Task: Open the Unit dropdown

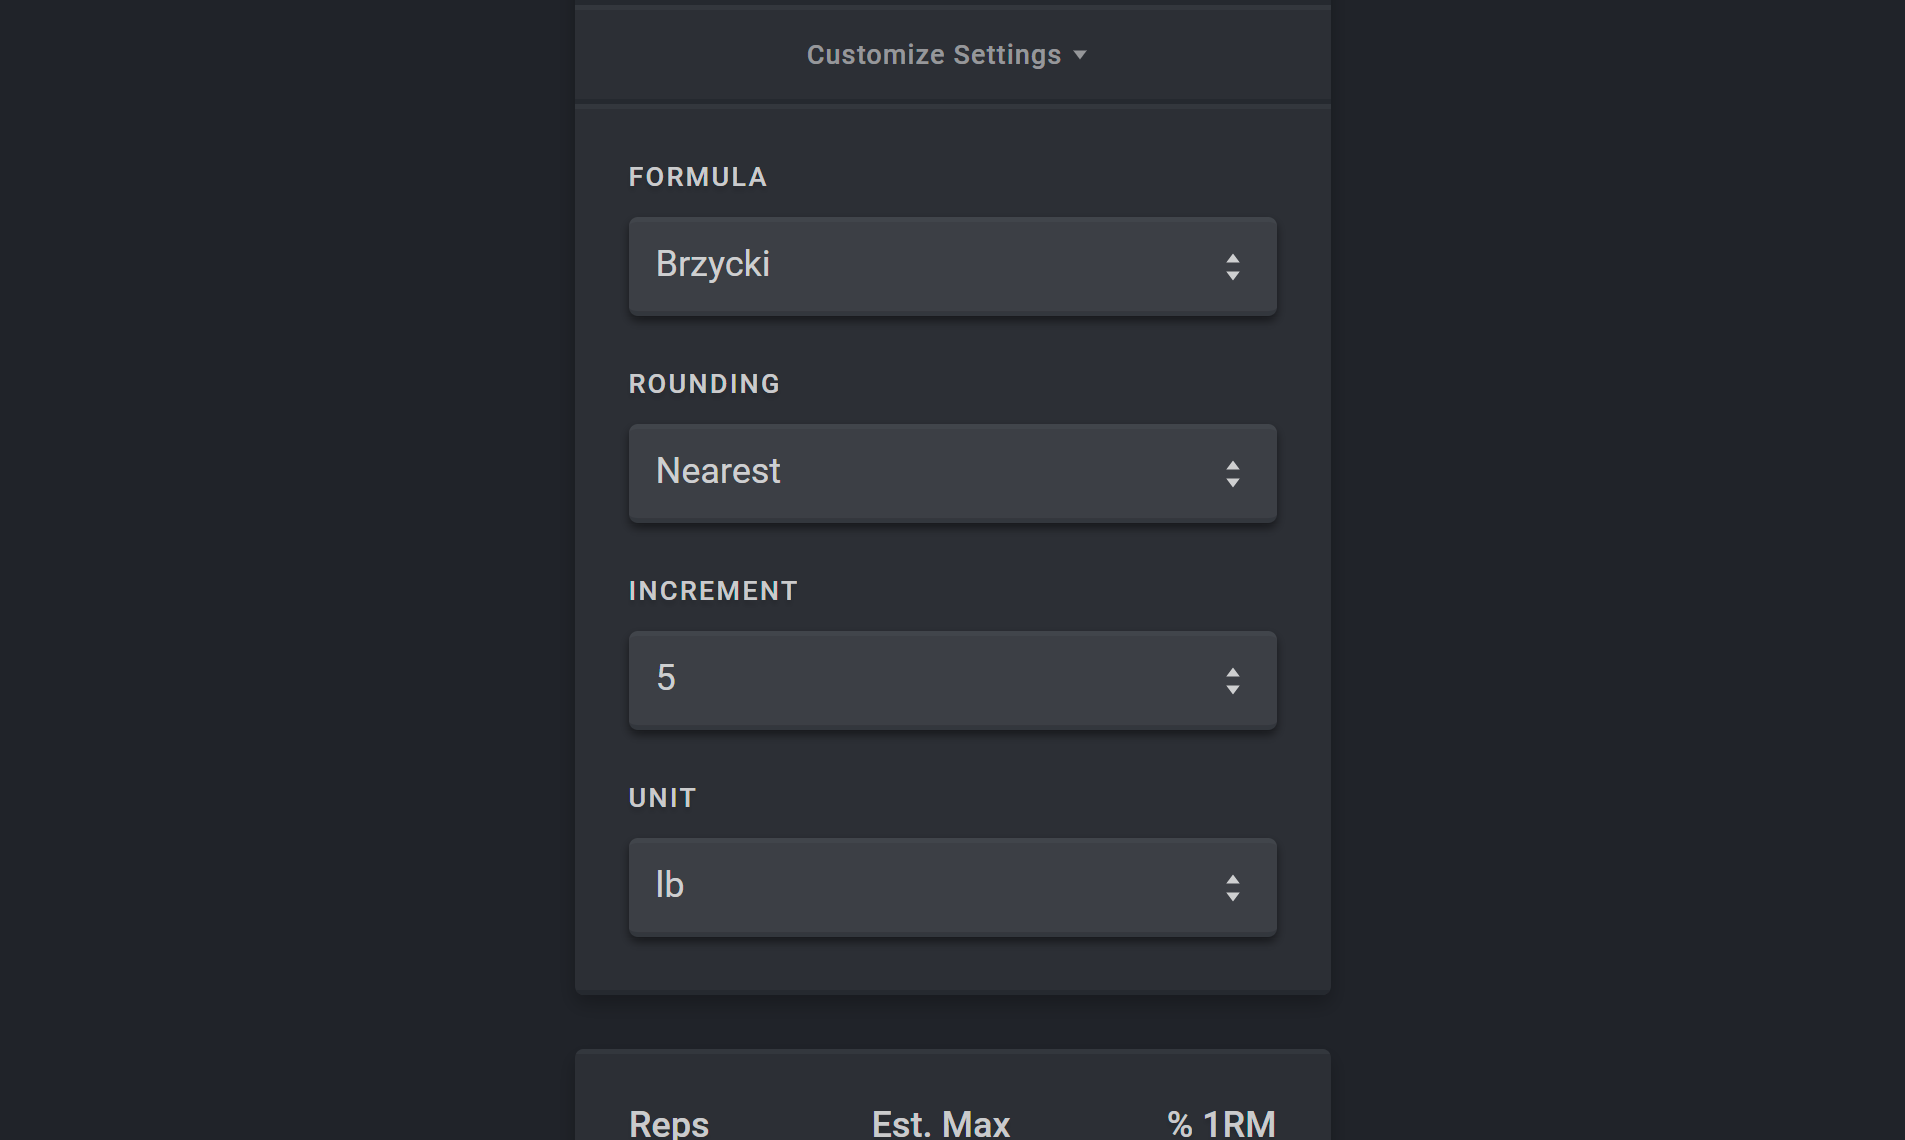Action: (951, 887)
